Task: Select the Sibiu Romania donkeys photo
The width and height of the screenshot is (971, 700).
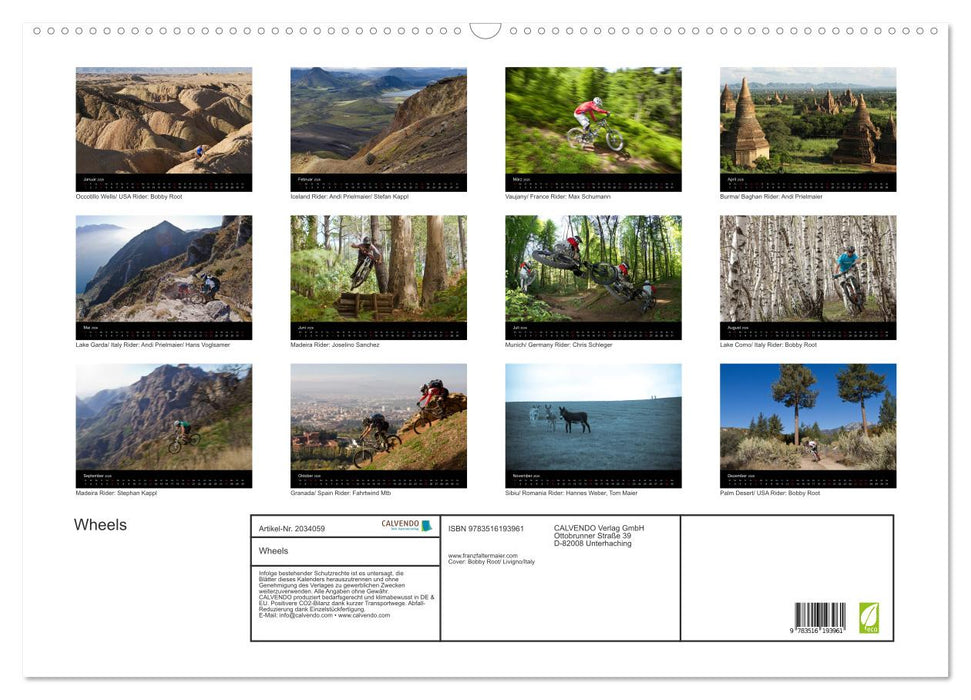Action: pyautogui.click(x=593, y=417)
